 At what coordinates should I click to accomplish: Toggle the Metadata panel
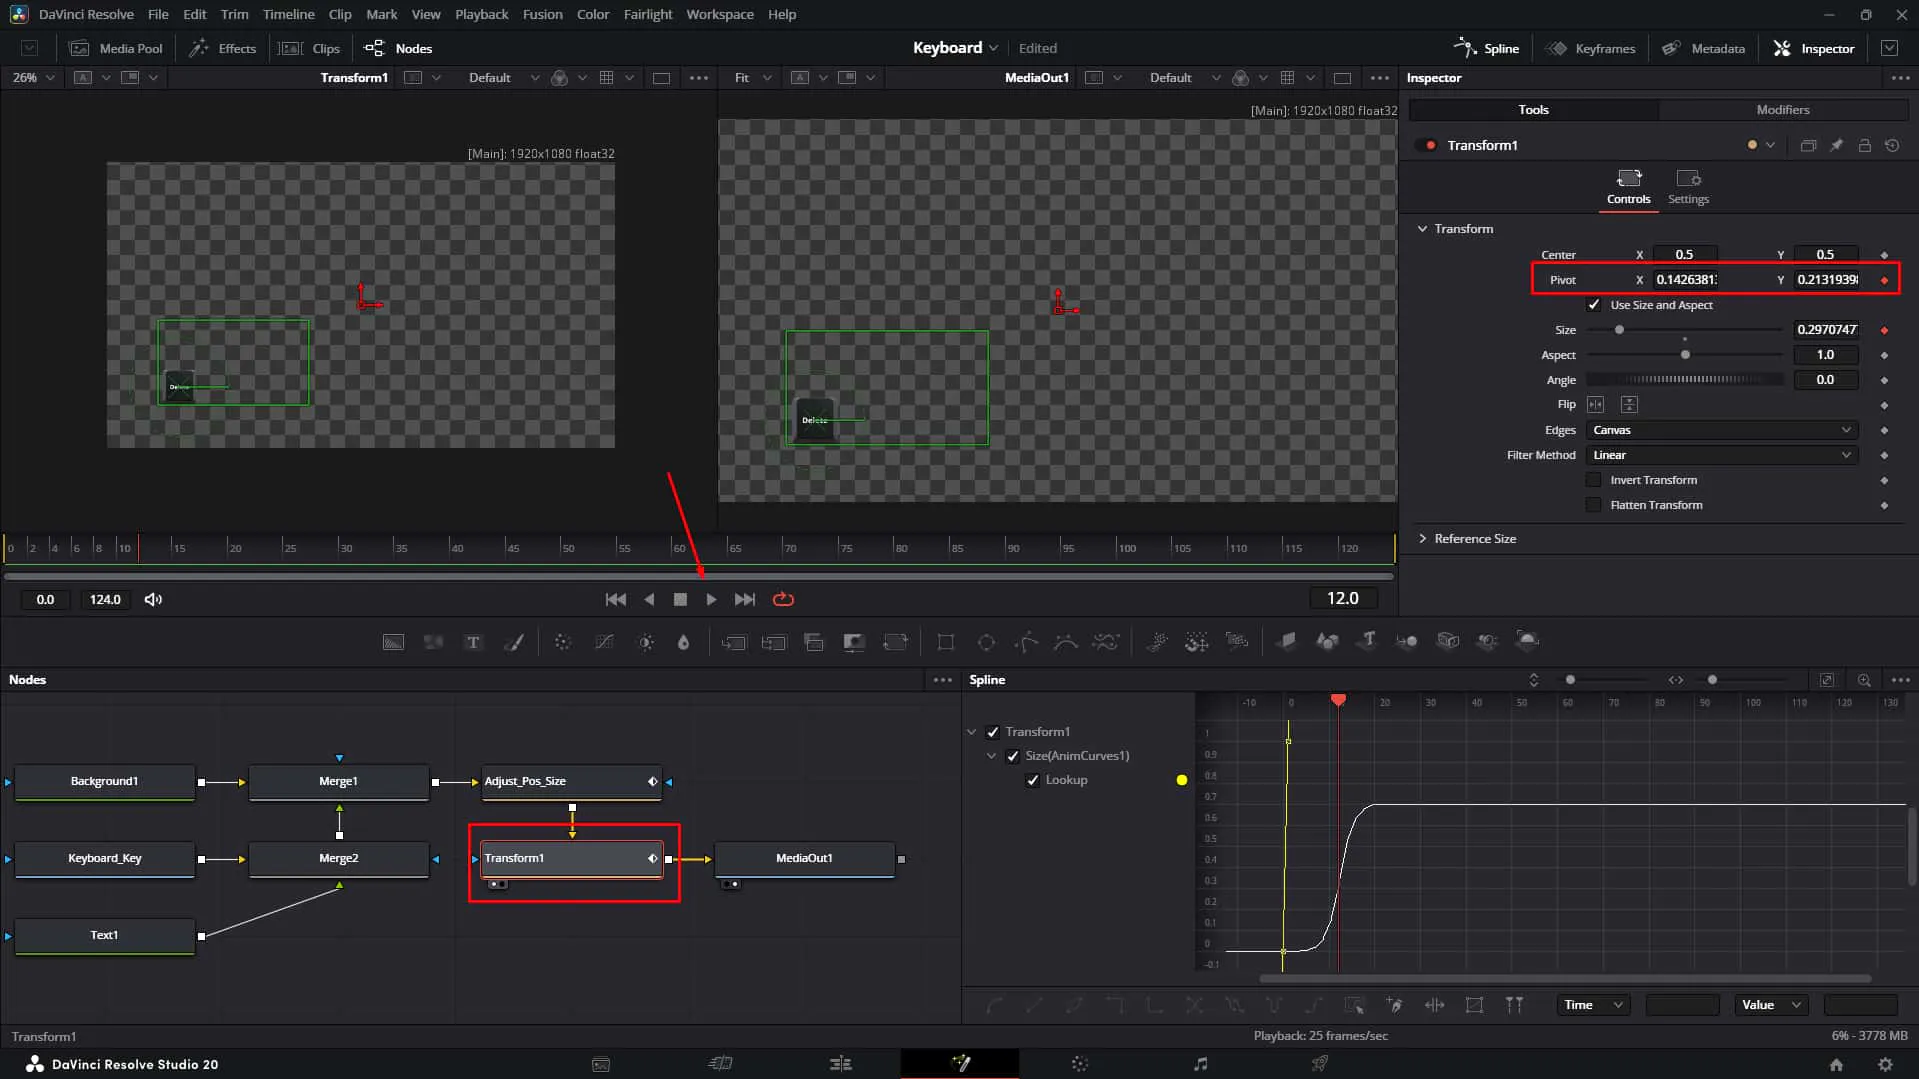point(1703,48)
